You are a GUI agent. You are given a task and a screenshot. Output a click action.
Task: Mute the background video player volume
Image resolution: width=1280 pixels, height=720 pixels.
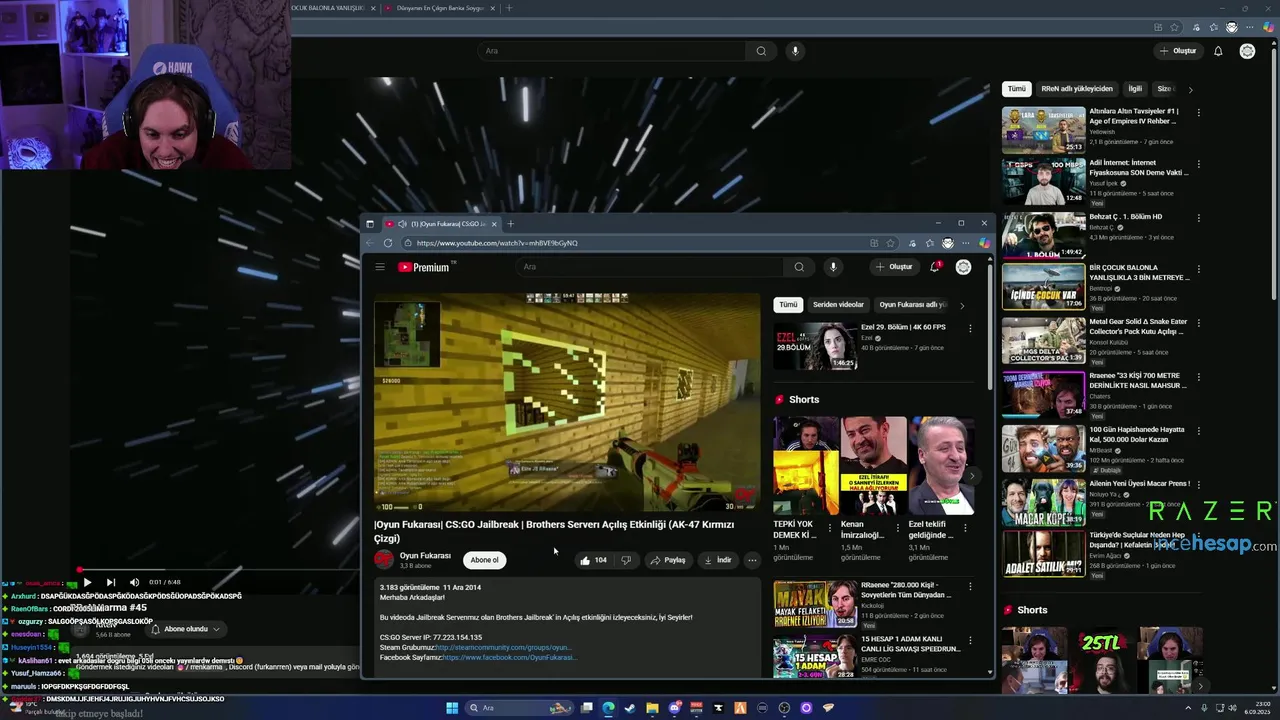pyautogui.click(x=134, y=582)
